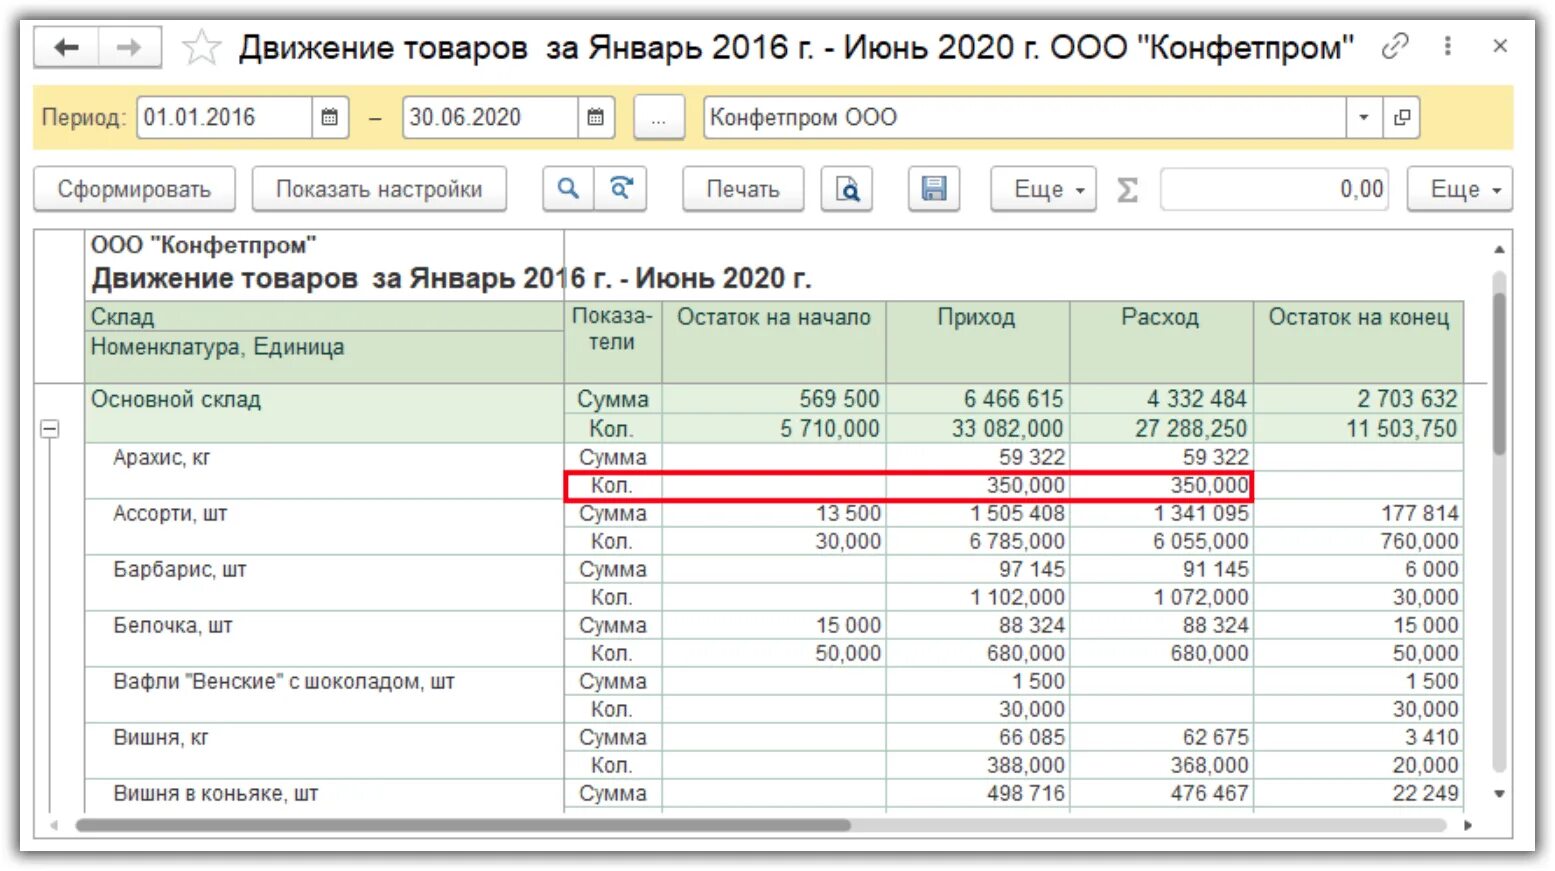The height and width of the screenshot is (871, 1555).
Task: Click the find-next search icon
Action: pyautogui.click(x=621, y=189)
